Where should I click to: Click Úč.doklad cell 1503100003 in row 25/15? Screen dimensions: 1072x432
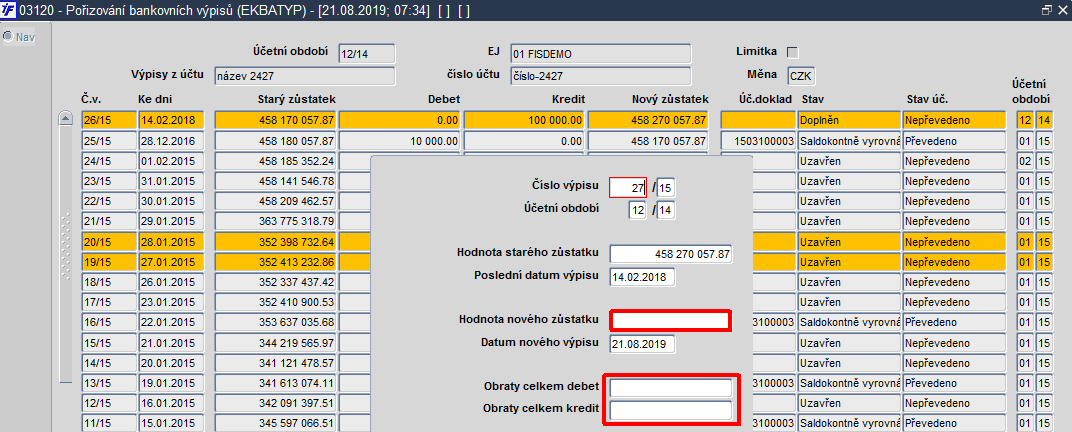click(x=758, y=141)
